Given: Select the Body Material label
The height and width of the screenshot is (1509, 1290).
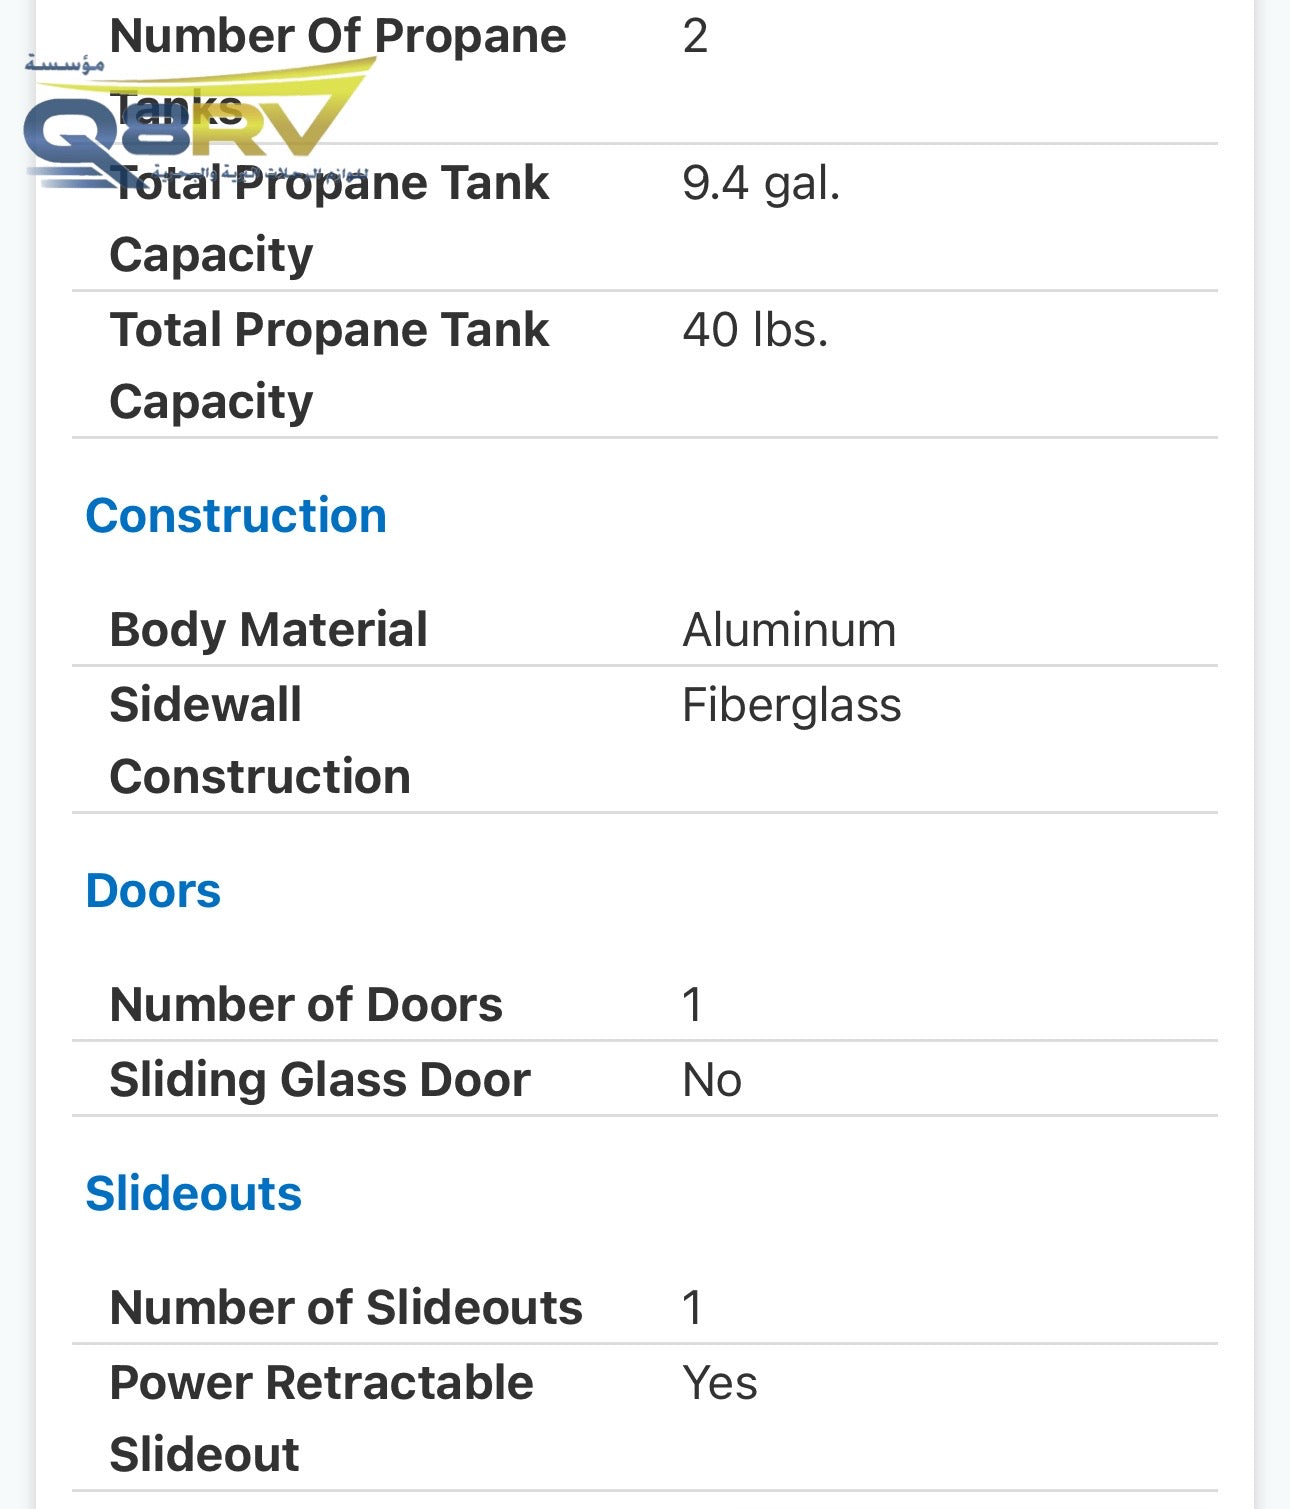Looking at the screenshot, I should coord(268,630).
